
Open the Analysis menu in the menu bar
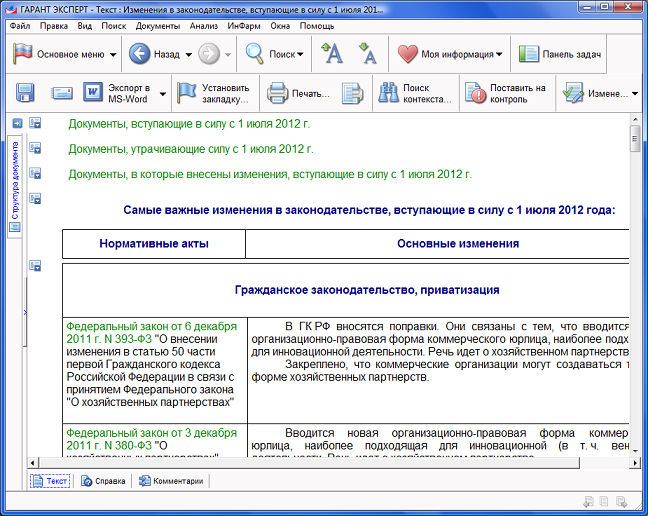[203, 25]
